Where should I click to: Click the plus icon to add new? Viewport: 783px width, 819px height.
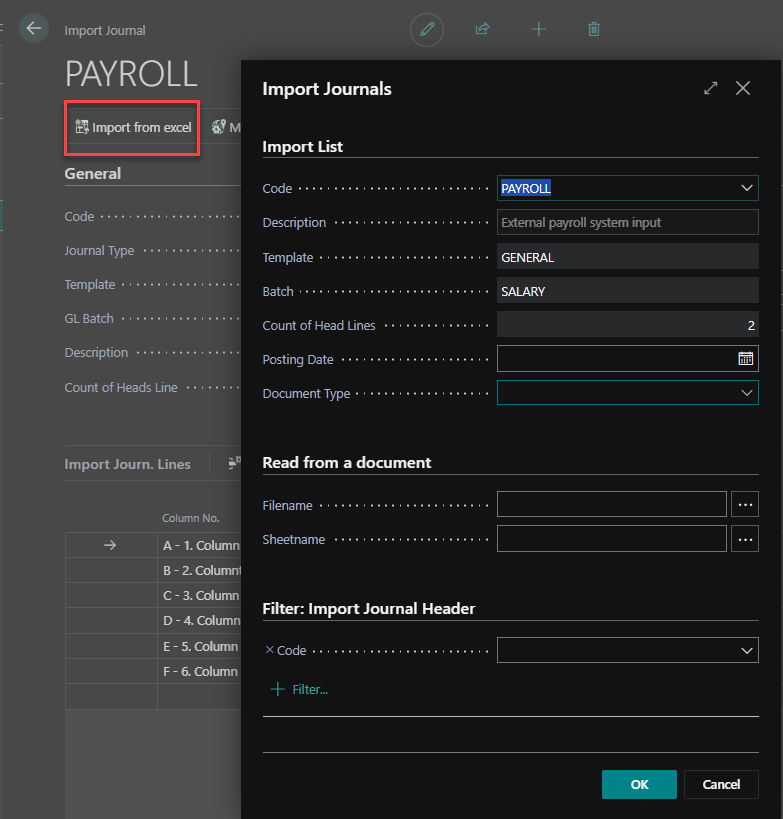538,29
